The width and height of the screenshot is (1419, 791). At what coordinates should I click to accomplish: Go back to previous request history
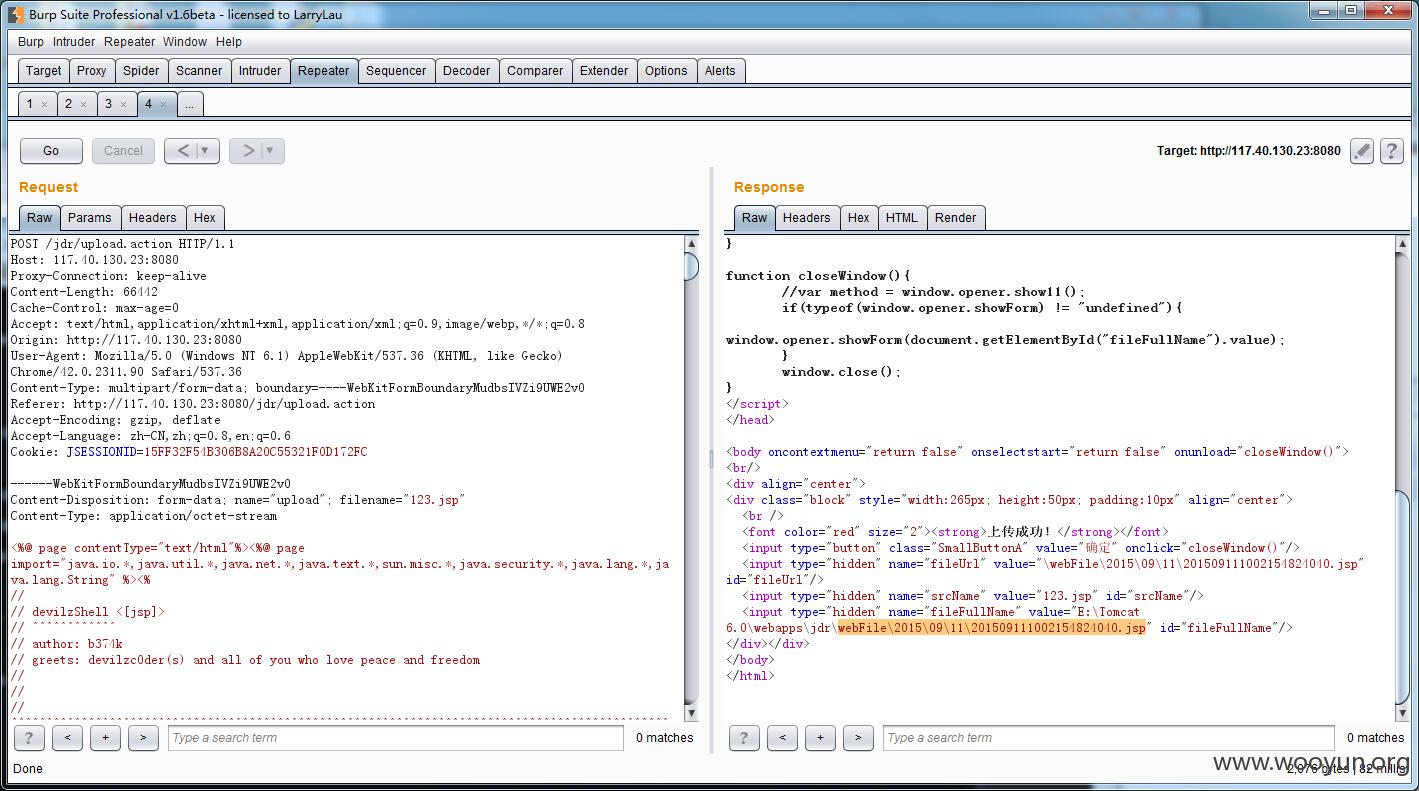[183, 151]
